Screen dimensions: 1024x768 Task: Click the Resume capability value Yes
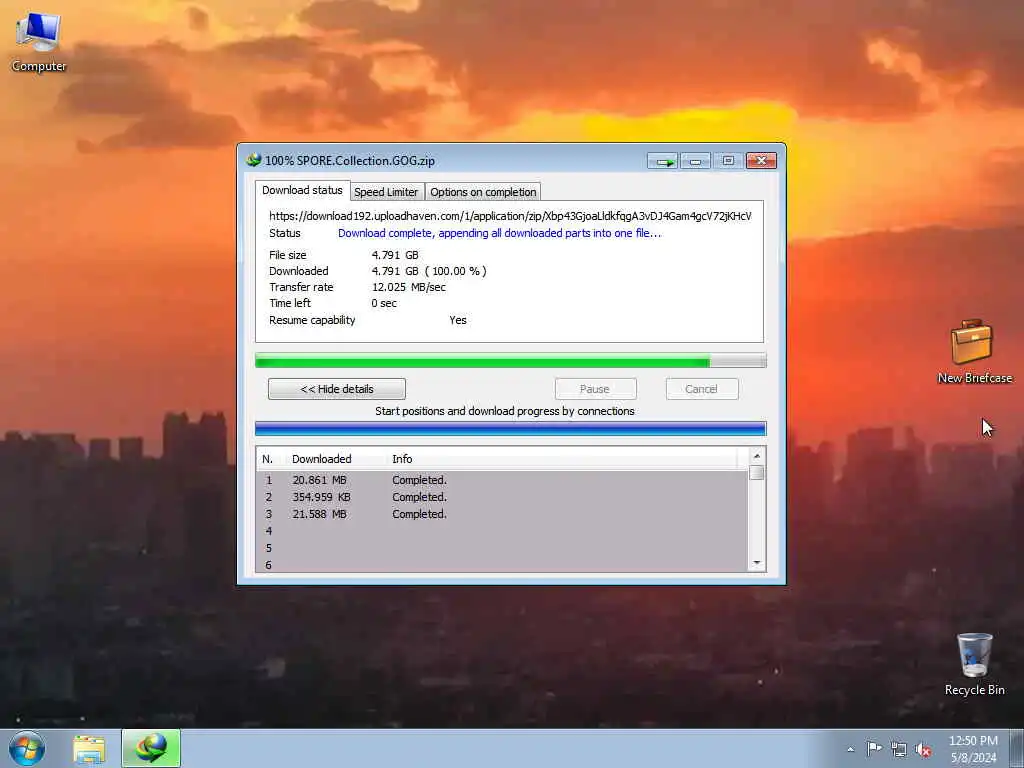pyautogui.click(x=458, y=320)
